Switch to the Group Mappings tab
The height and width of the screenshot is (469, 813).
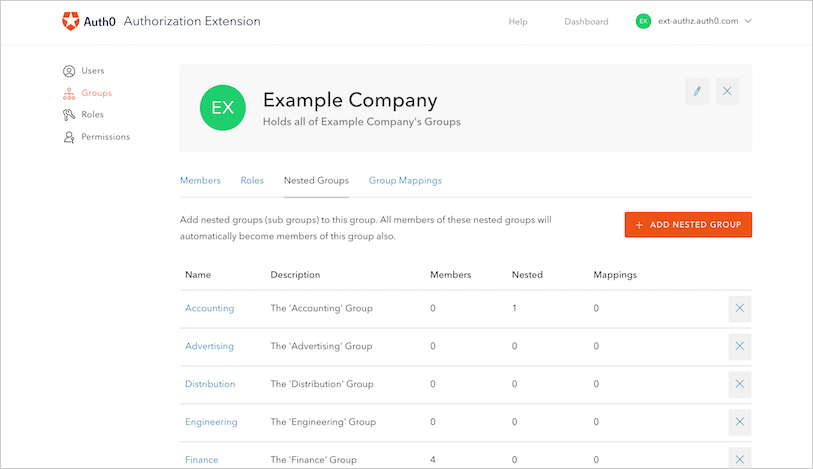(405, 181)
